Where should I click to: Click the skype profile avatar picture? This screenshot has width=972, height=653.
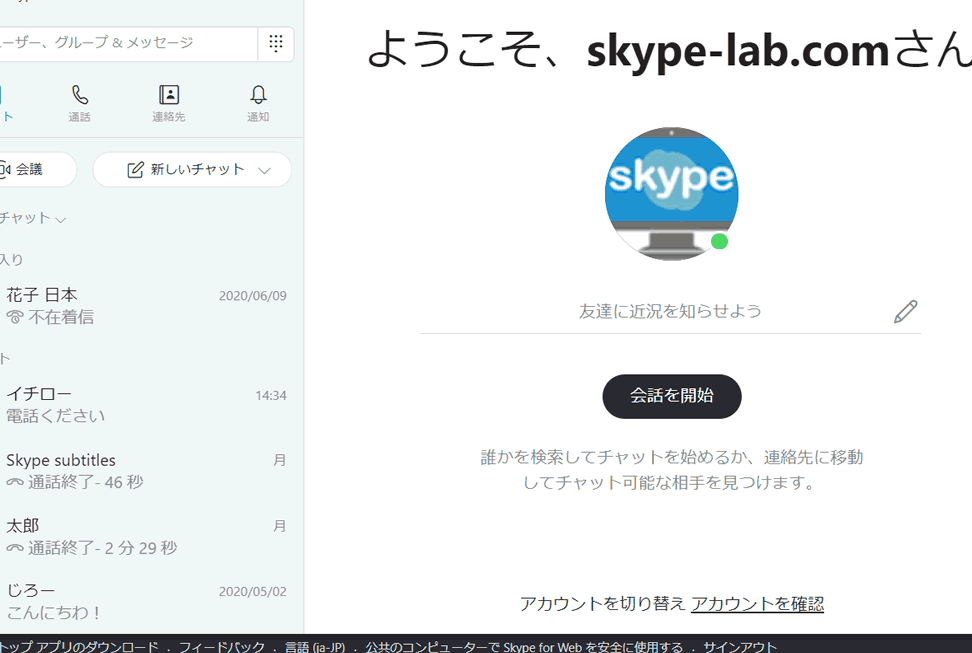point(671,193)
